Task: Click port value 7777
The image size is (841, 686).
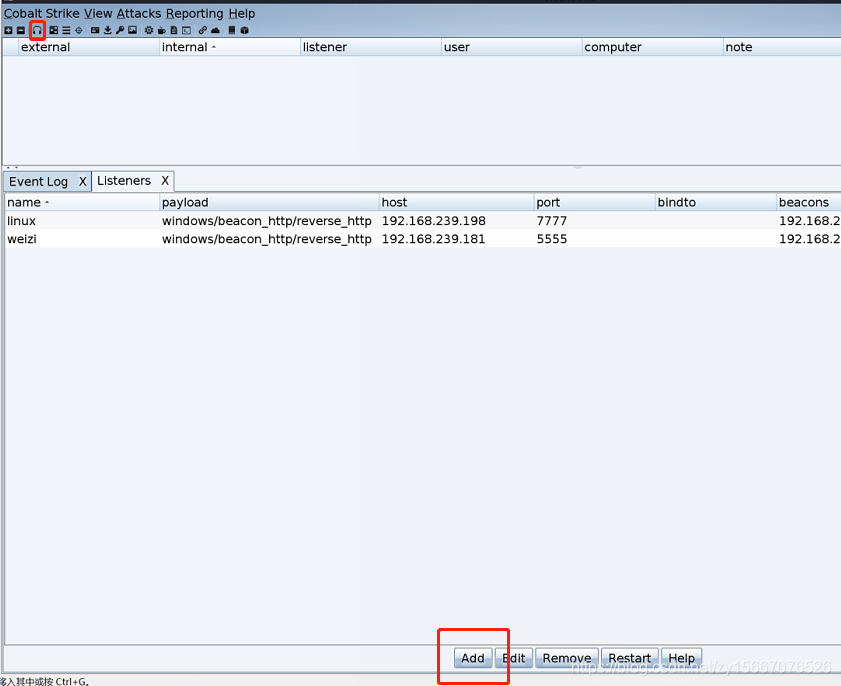Action: (x=551, y=221)
